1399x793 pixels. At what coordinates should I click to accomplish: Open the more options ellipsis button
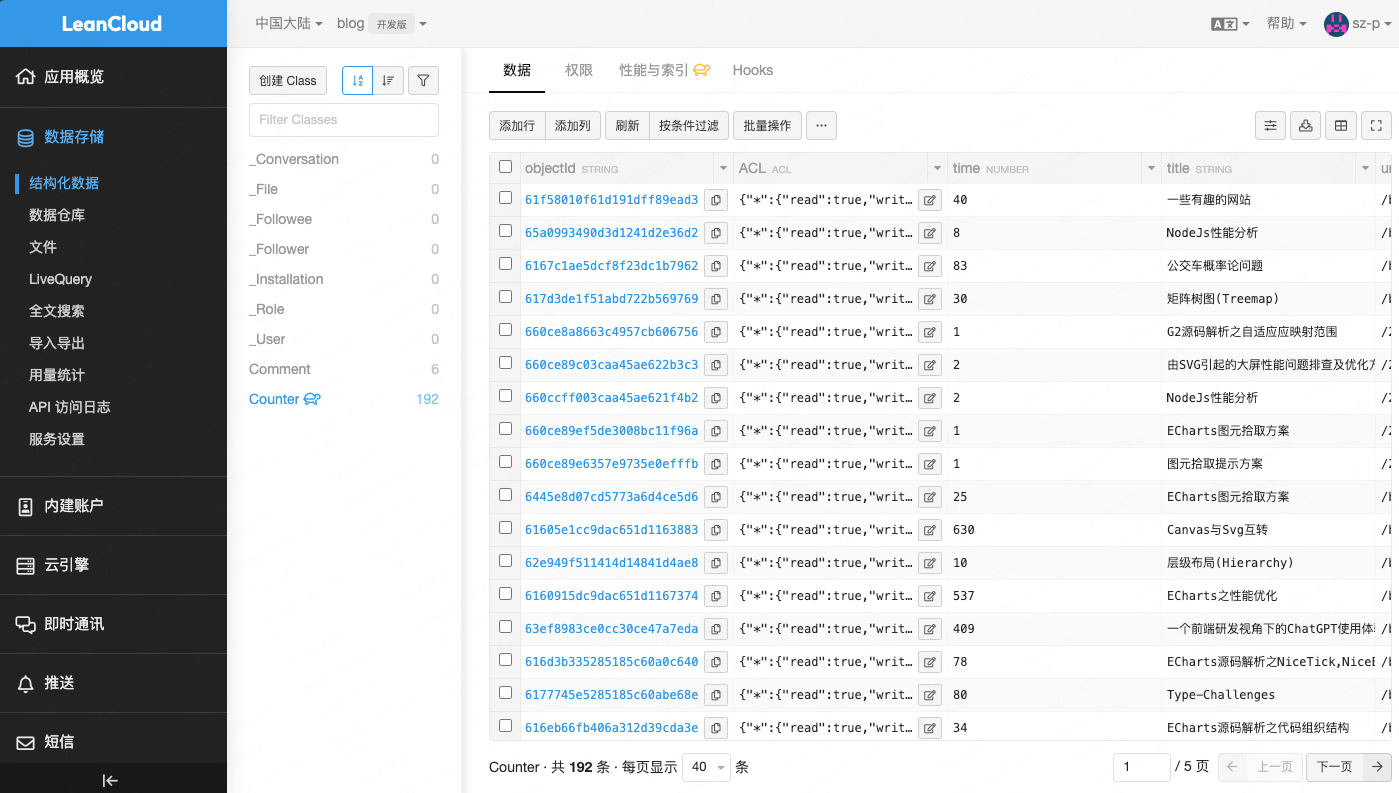(821, 125)
